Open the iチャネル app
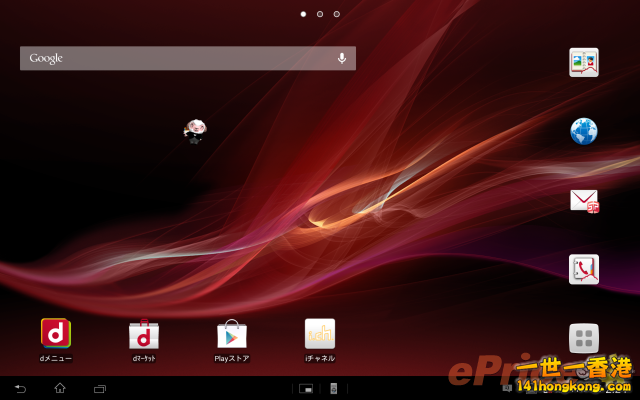The width and height of the screenshot is (640, 400). pyautogui.click(x=320, y=333)
